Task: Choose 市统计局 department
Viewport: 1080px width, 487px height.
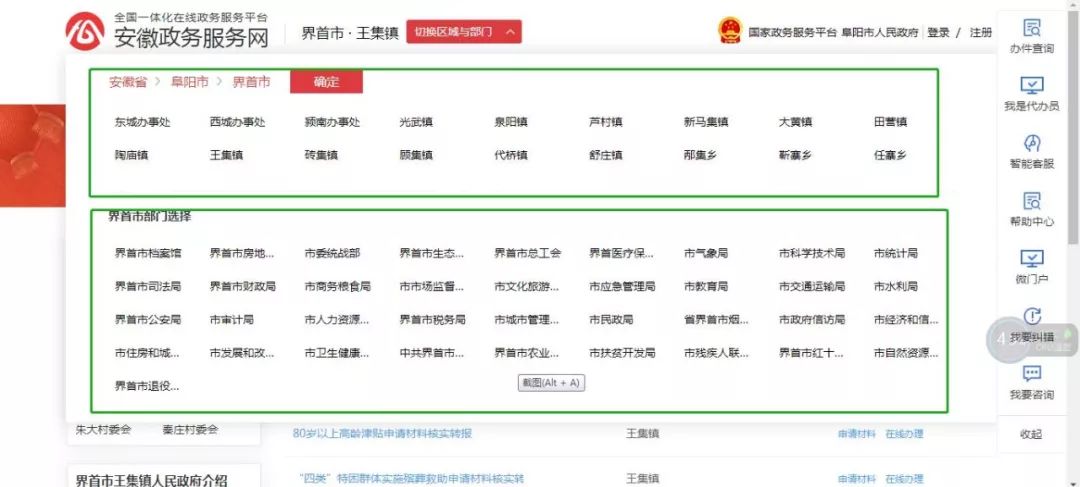Action: (896, 253)
